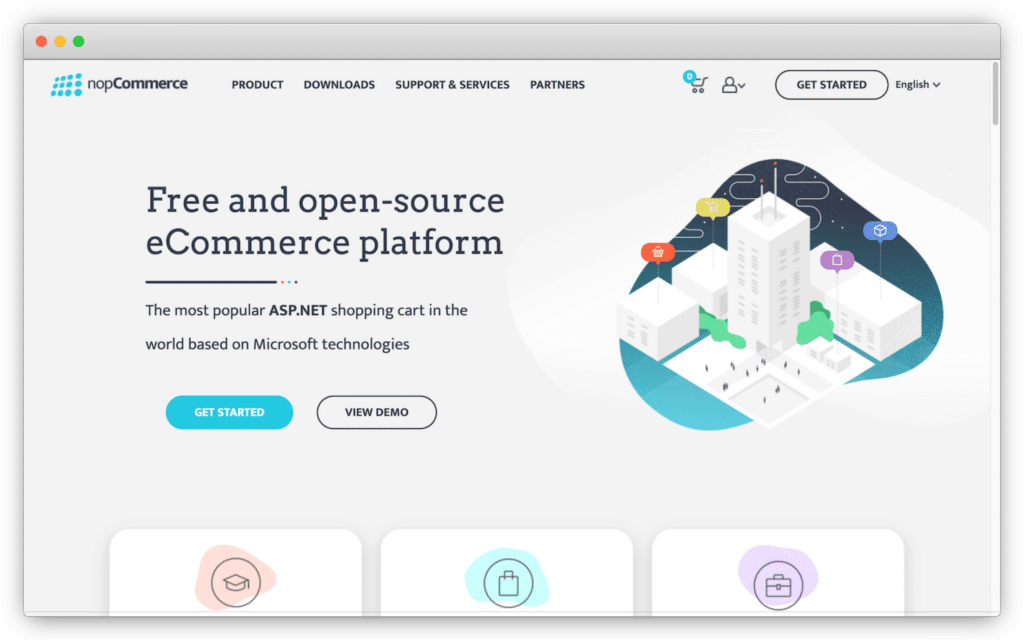Click the shopping cart icon
The width and height of the screenshot is (1024, 640).
pos(698,86)
